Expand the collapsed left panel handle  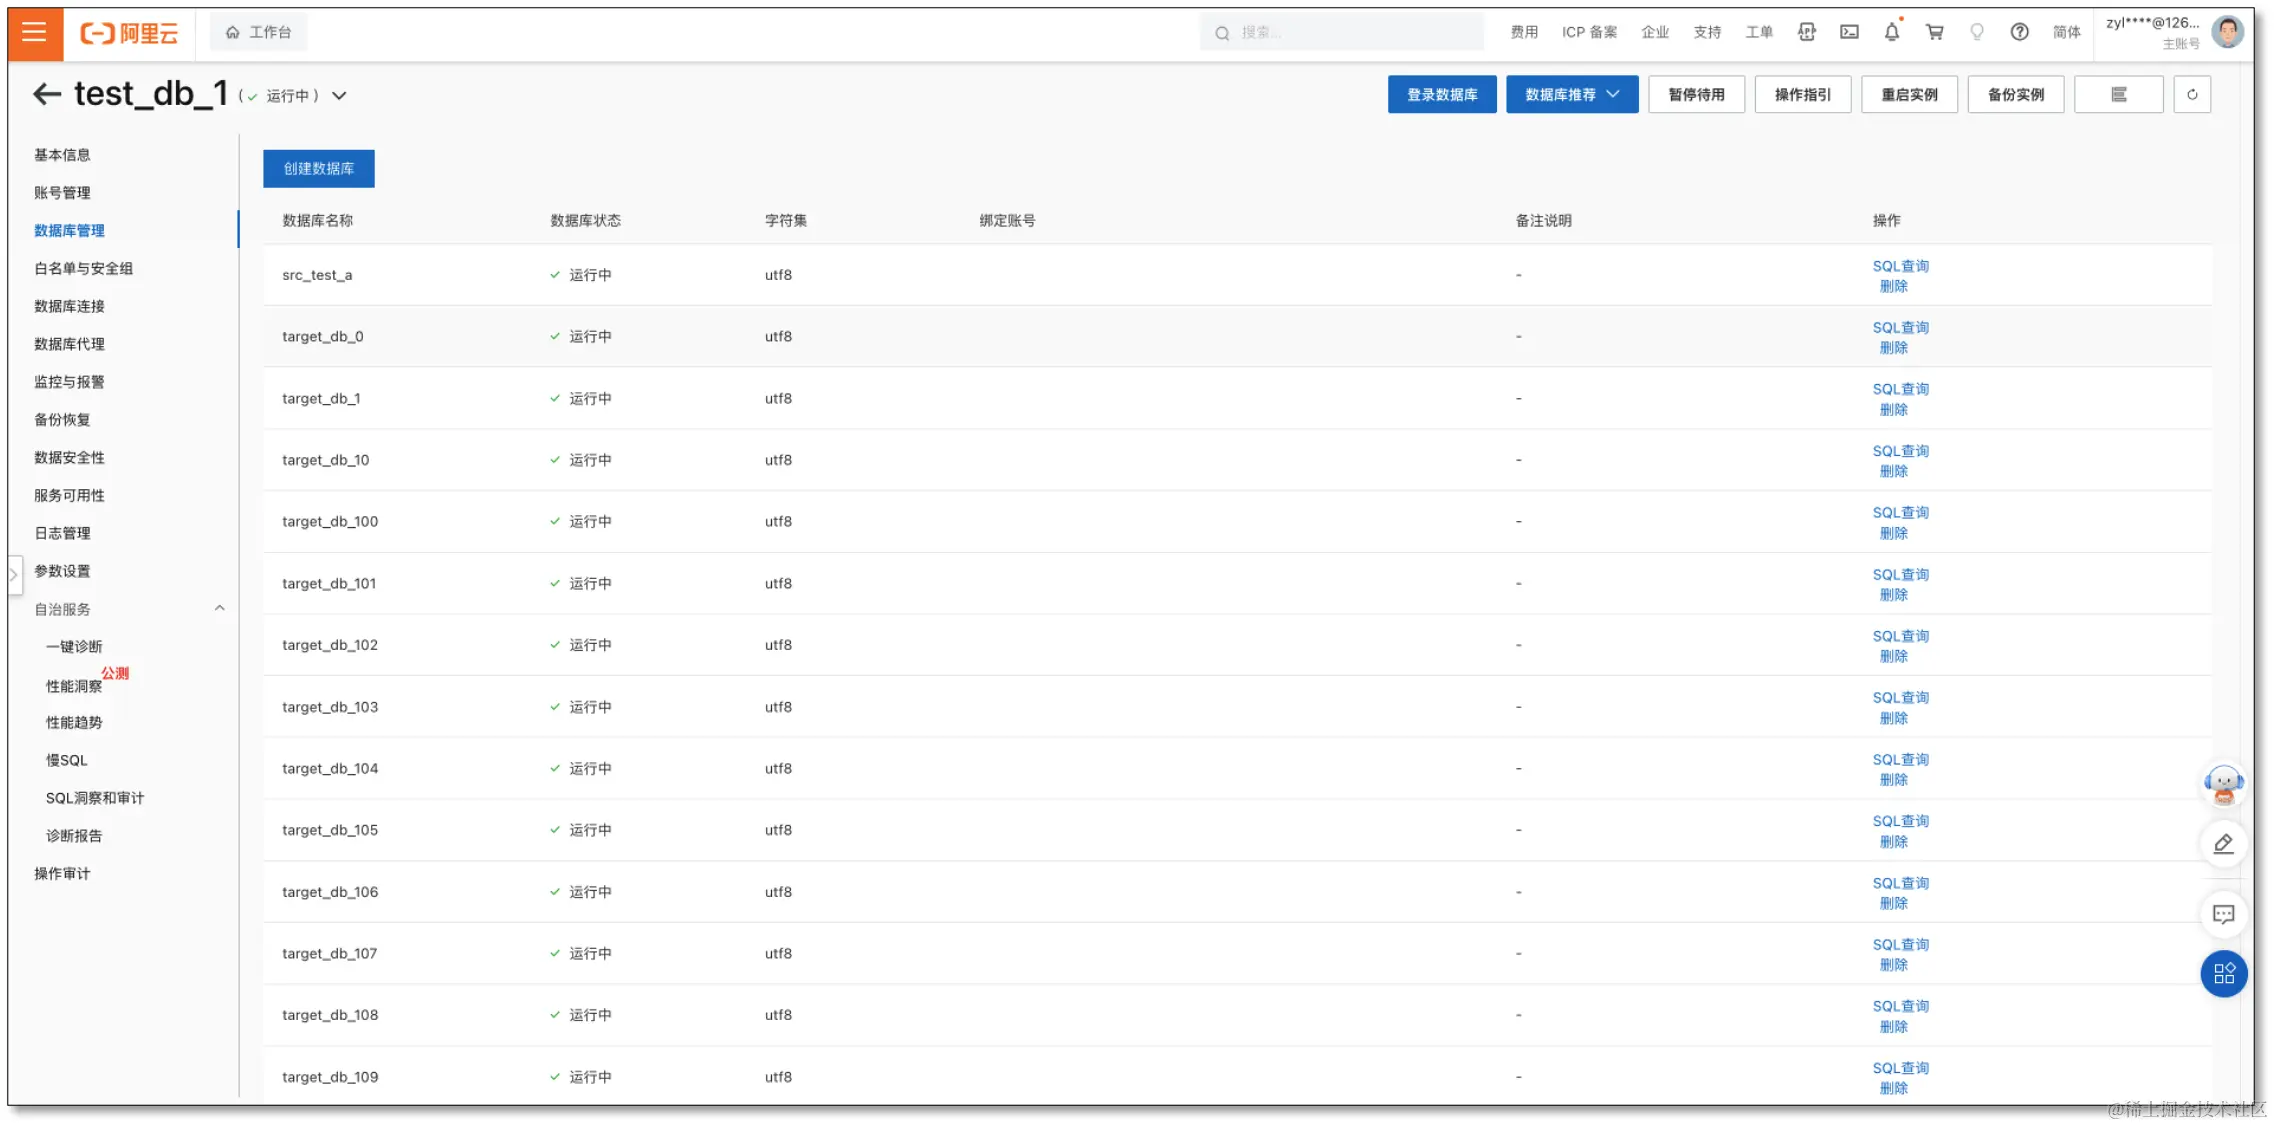pyautogui.click(x=14, y=575)
